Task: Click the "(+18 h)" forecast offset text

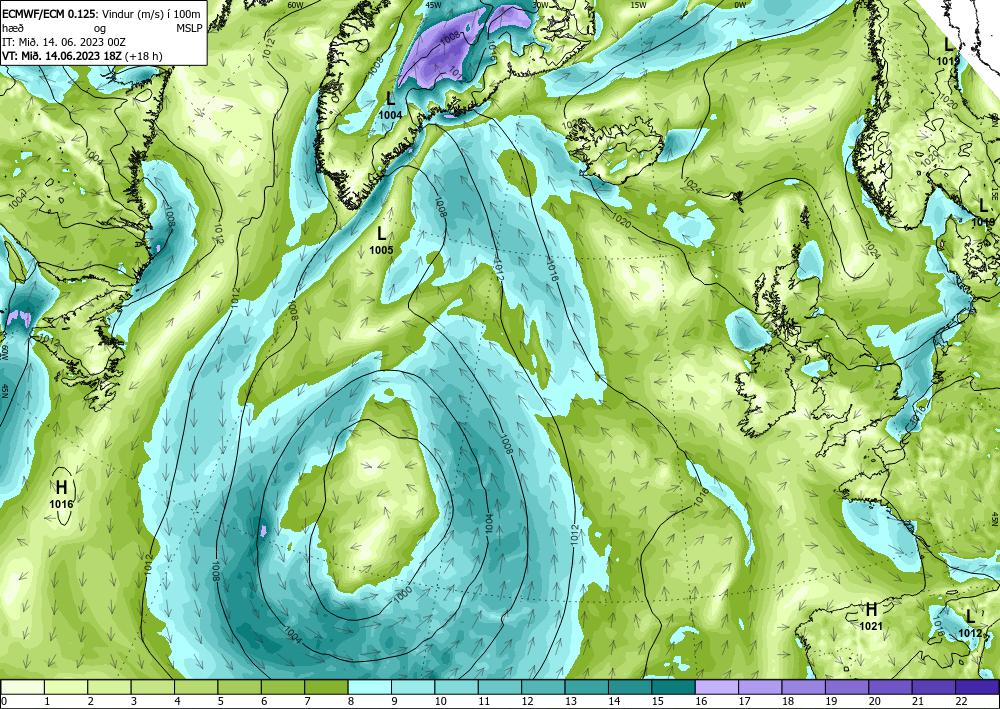Action: pyautogui.click(x=145, y=55)
